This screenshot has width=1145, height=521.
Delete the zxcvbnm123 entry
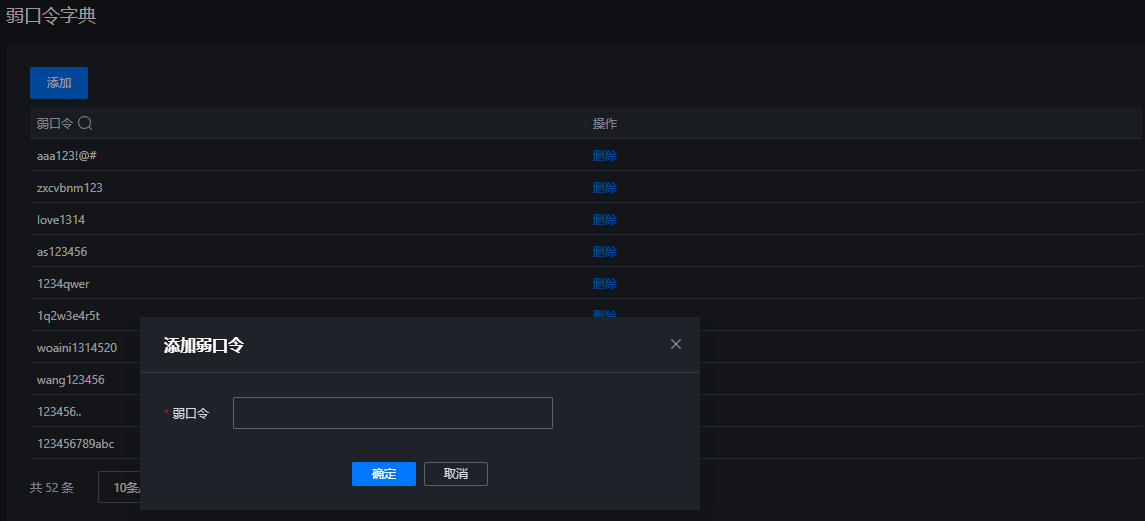pyautogui.click(x=605, y=188)
